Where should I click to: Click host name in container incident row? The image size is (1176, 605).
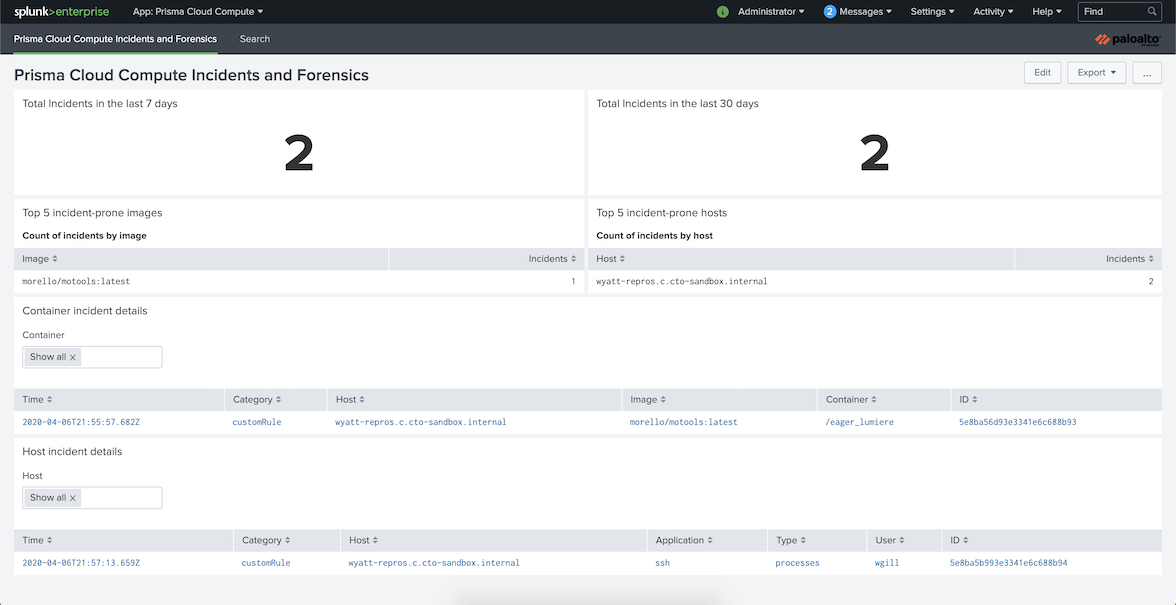[421, 422]
